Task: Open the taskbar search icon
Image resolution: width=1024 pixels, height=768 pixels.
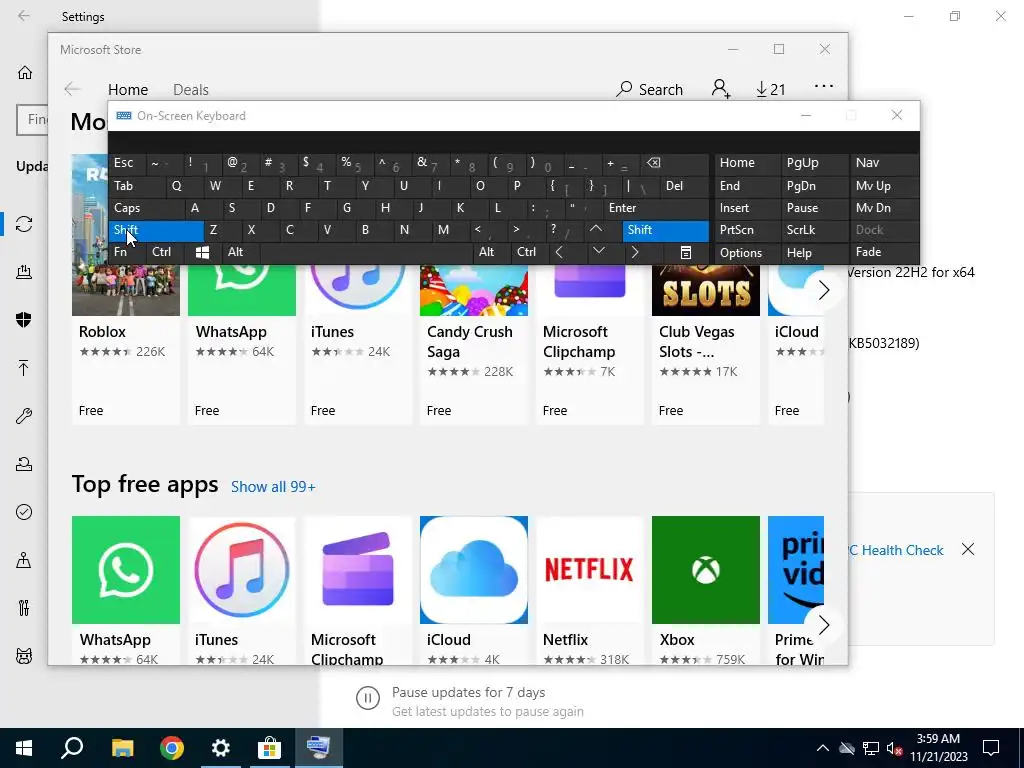Action: (72, 748)
